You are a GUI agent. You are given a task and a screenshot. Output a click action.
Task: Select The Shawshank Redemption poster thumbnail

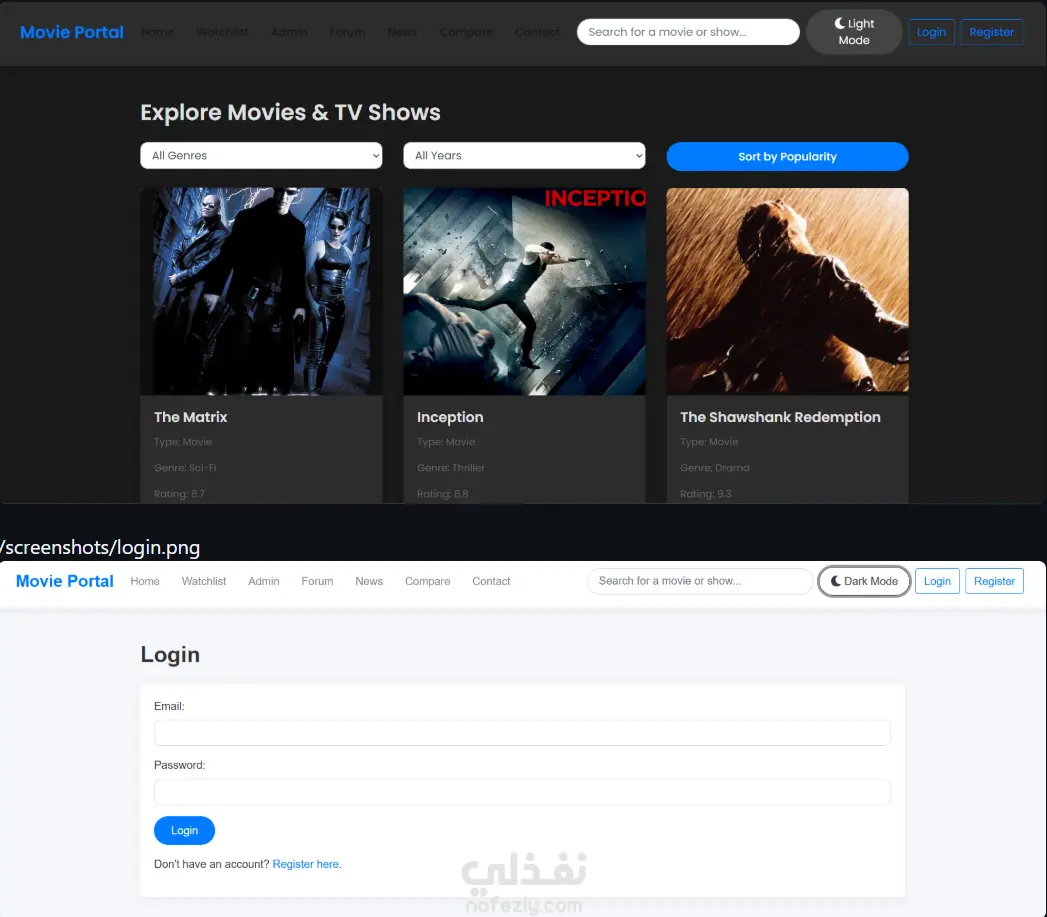(787, 290)
